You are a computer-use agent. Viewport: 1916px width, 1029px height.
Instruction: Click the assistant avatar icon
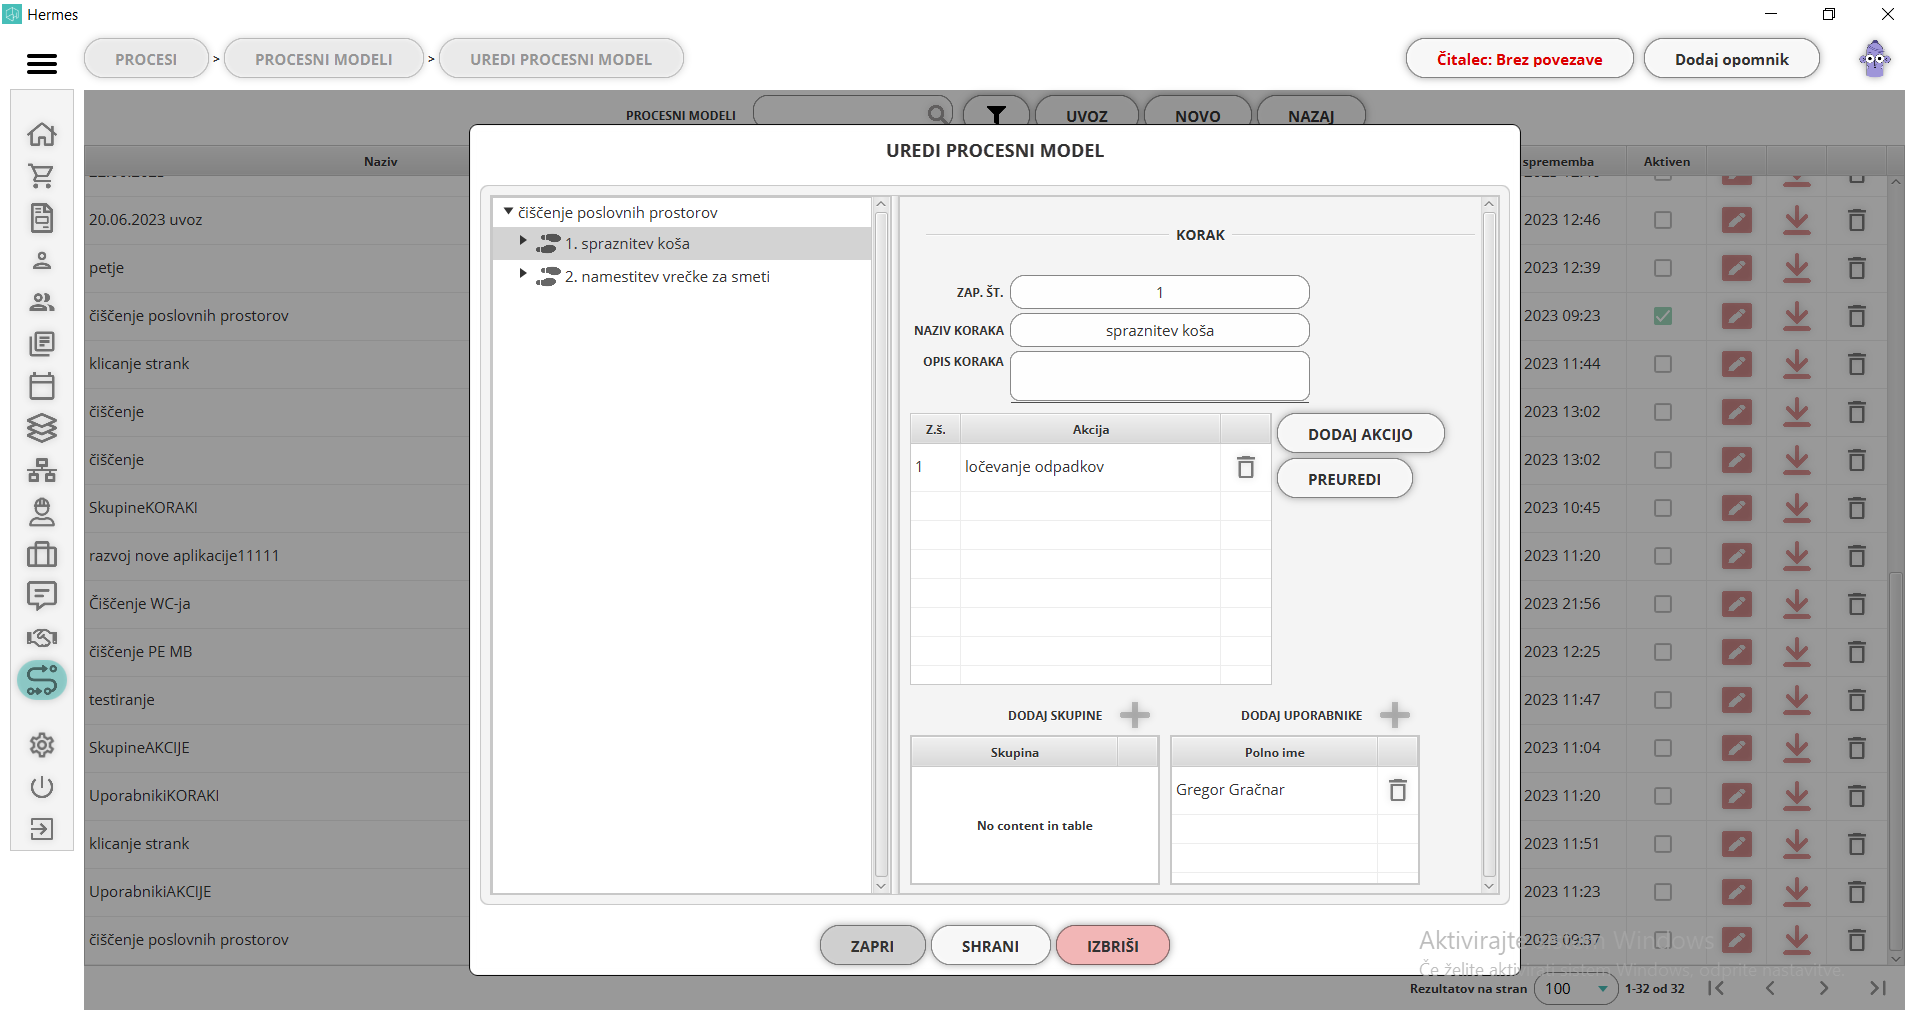(1875, 59)
